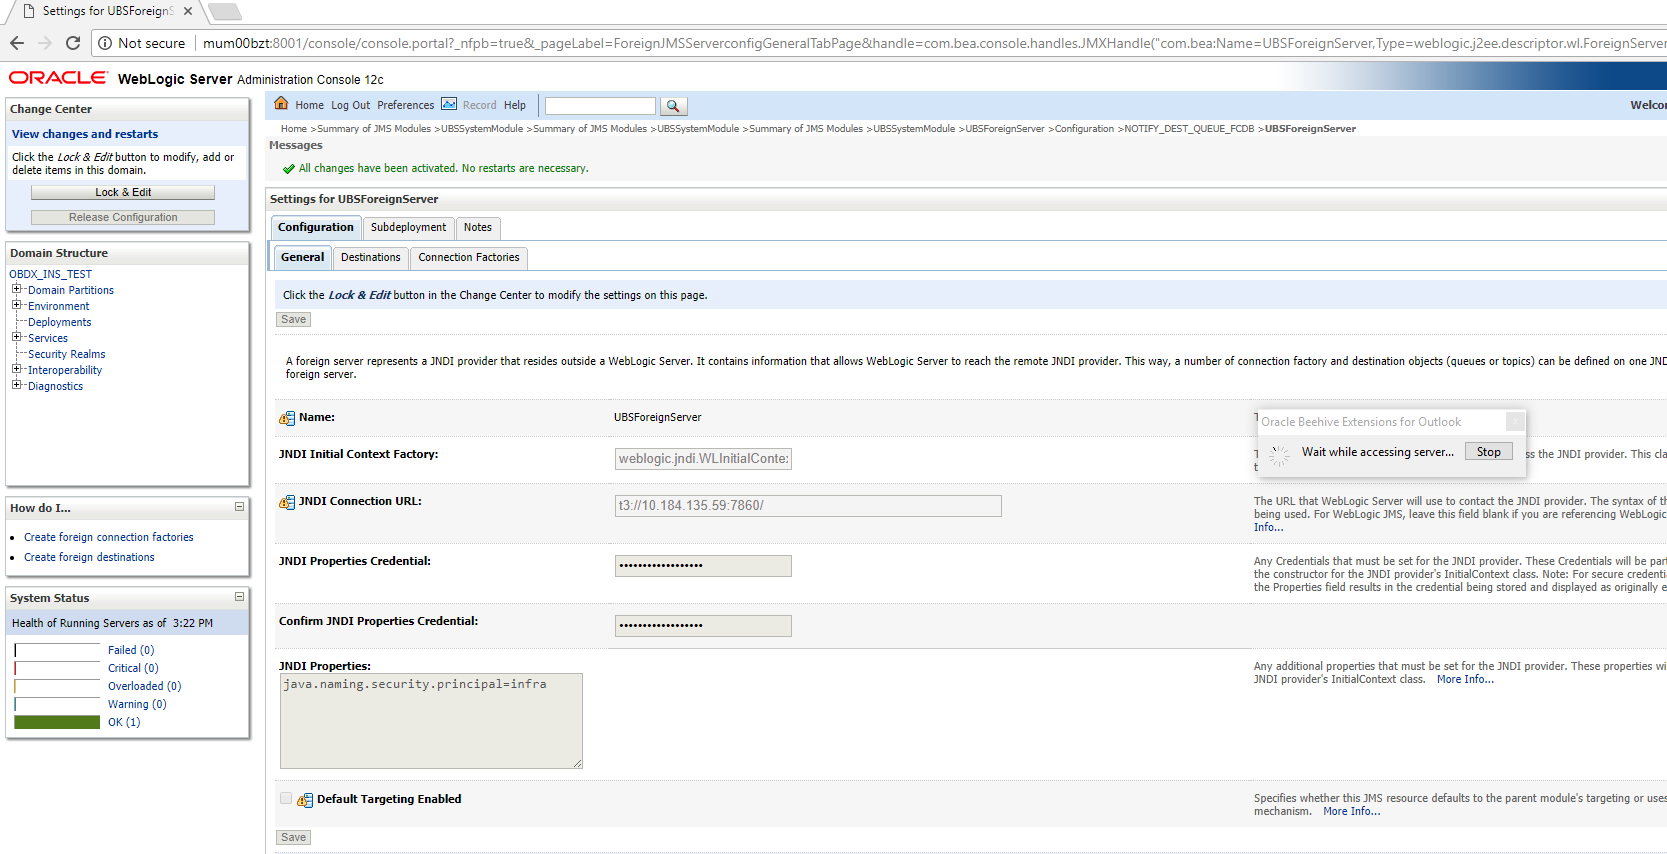
Task: Close the Oracle Beehive Extensions popup
Action: click(1515, 422)
